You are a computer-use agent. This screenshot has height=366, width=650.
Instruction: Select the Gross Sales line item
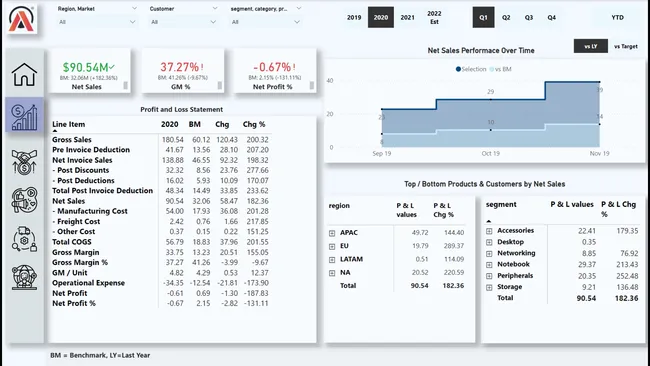pyautogui.click(x=72, y=140)
